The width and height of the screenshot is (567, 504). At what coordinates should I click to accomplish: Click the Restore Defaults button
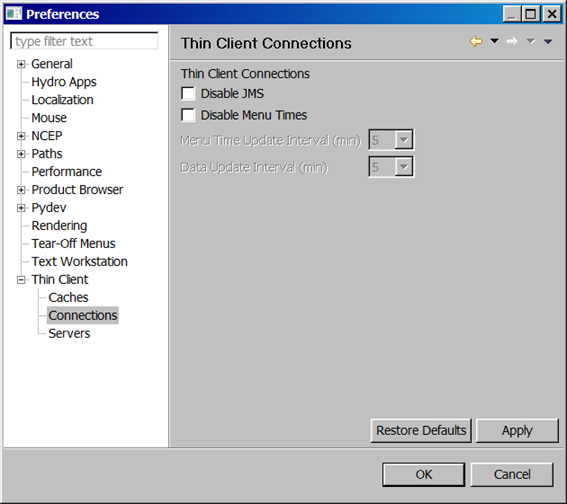pyautogui.click(x=421, y=431)
